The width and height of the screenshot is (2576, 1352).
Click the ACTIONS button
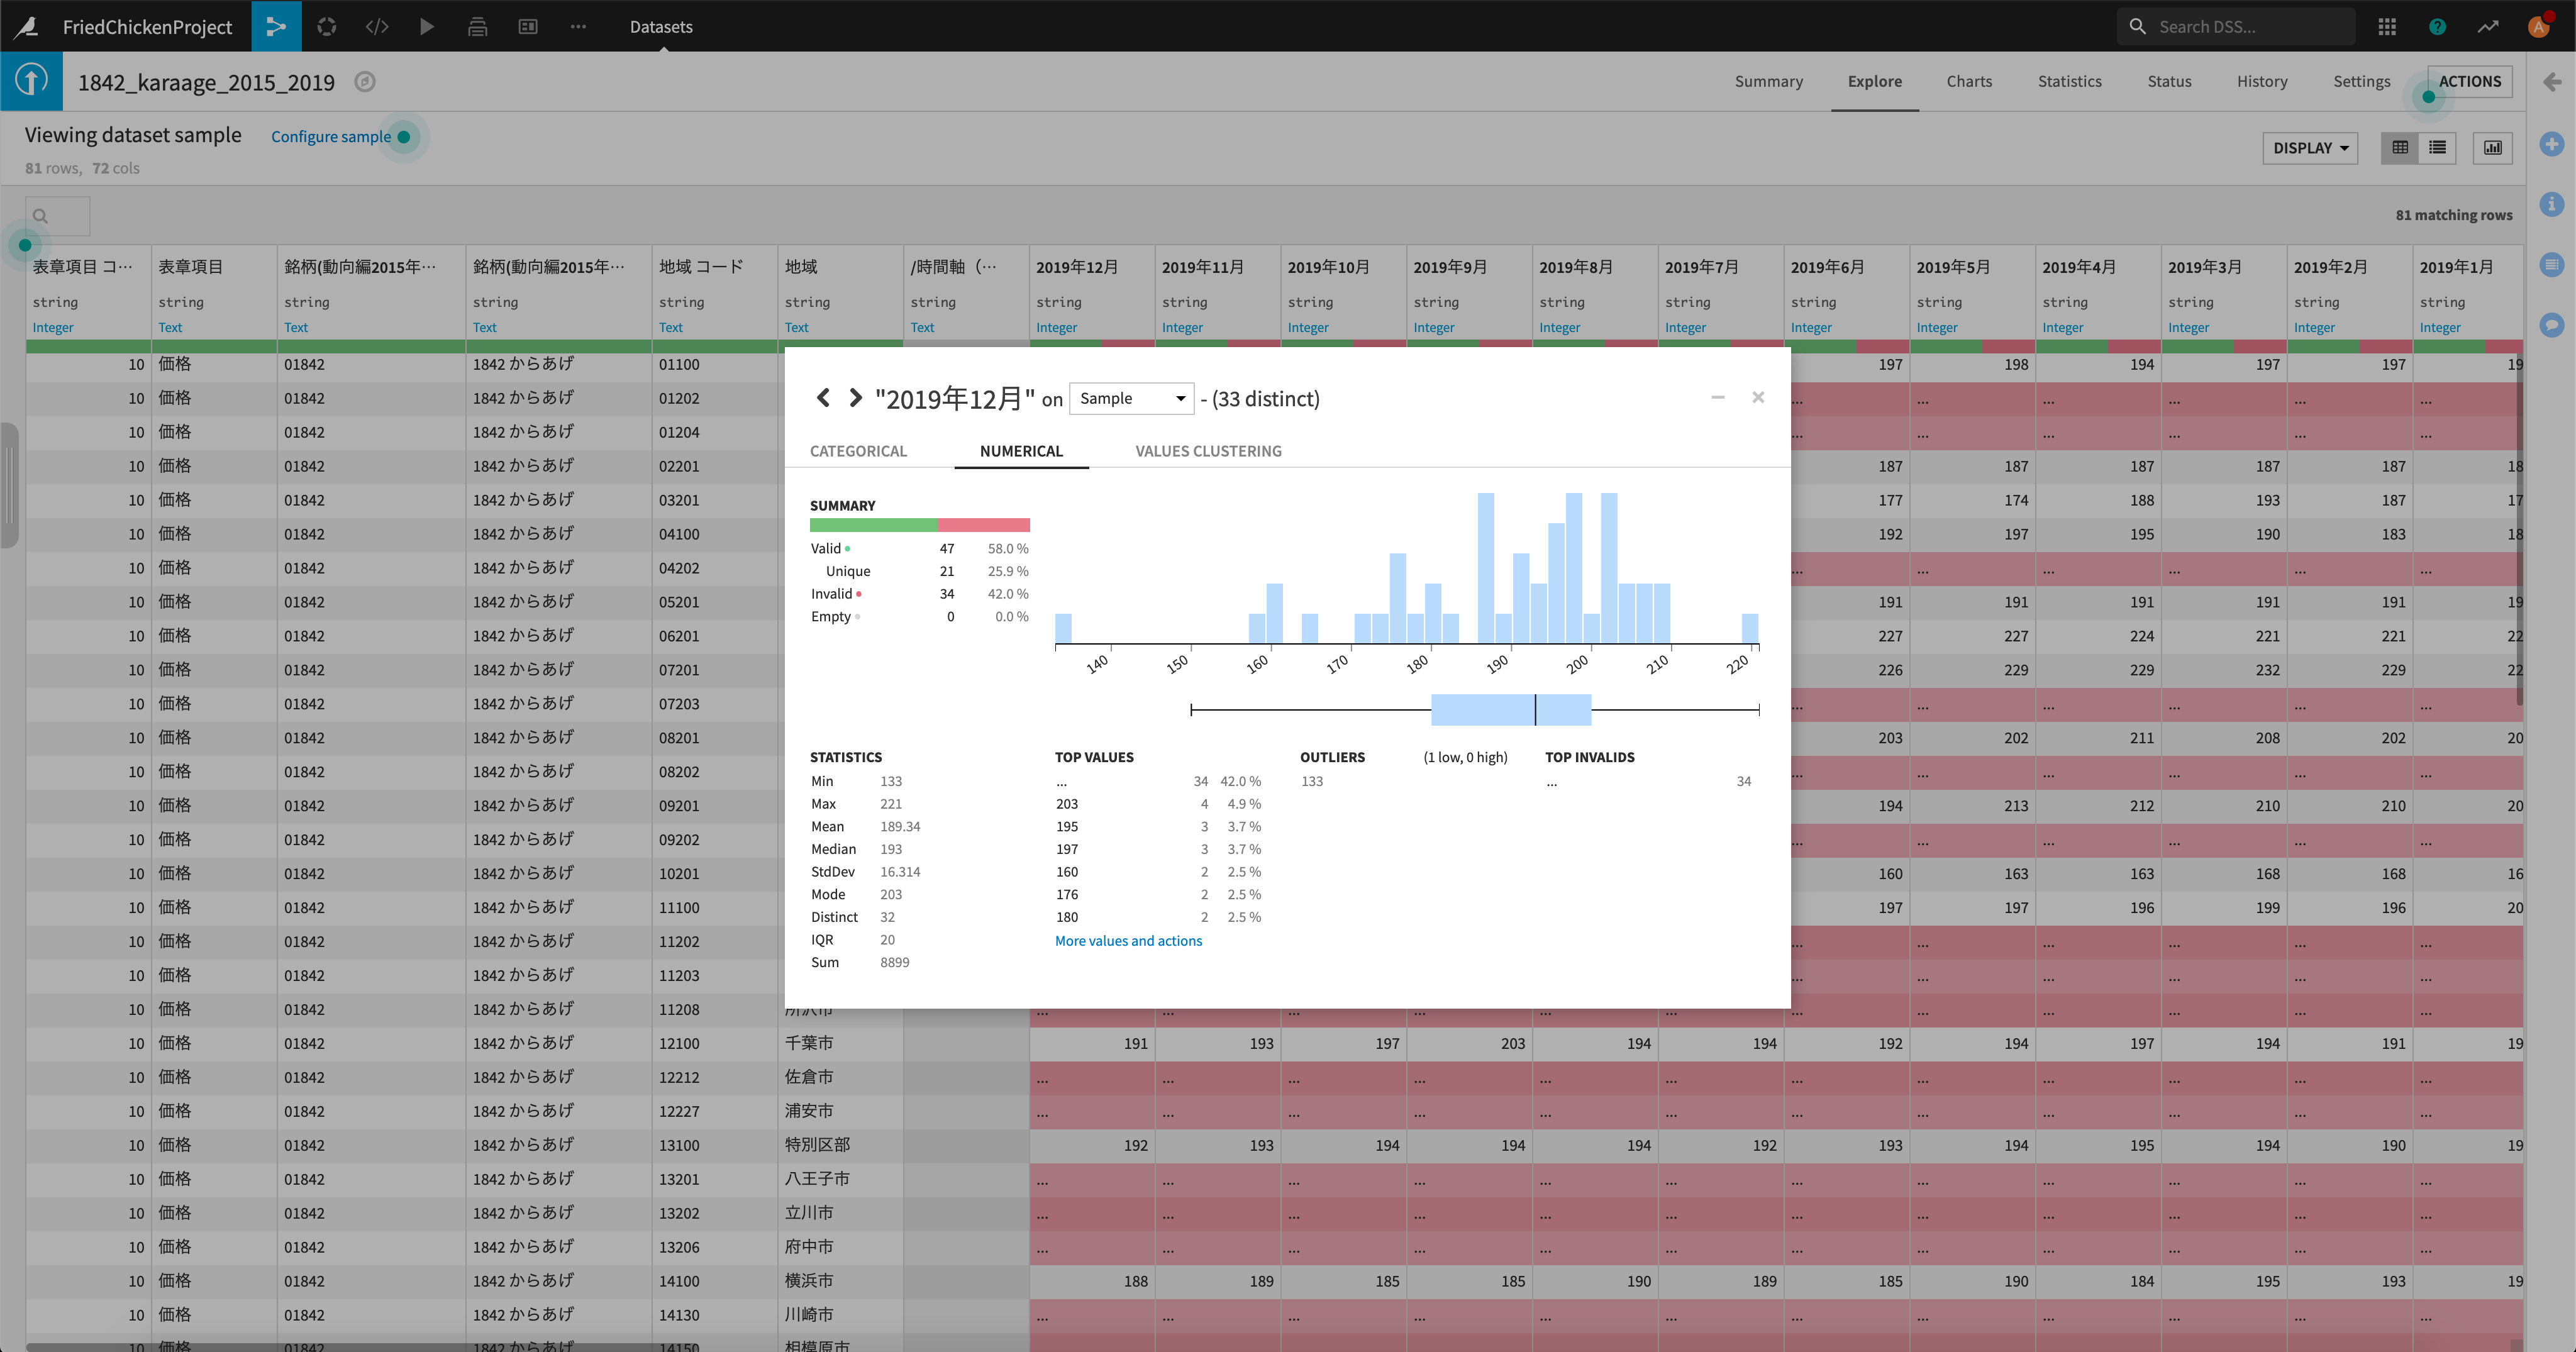(x=2469, y=81)
